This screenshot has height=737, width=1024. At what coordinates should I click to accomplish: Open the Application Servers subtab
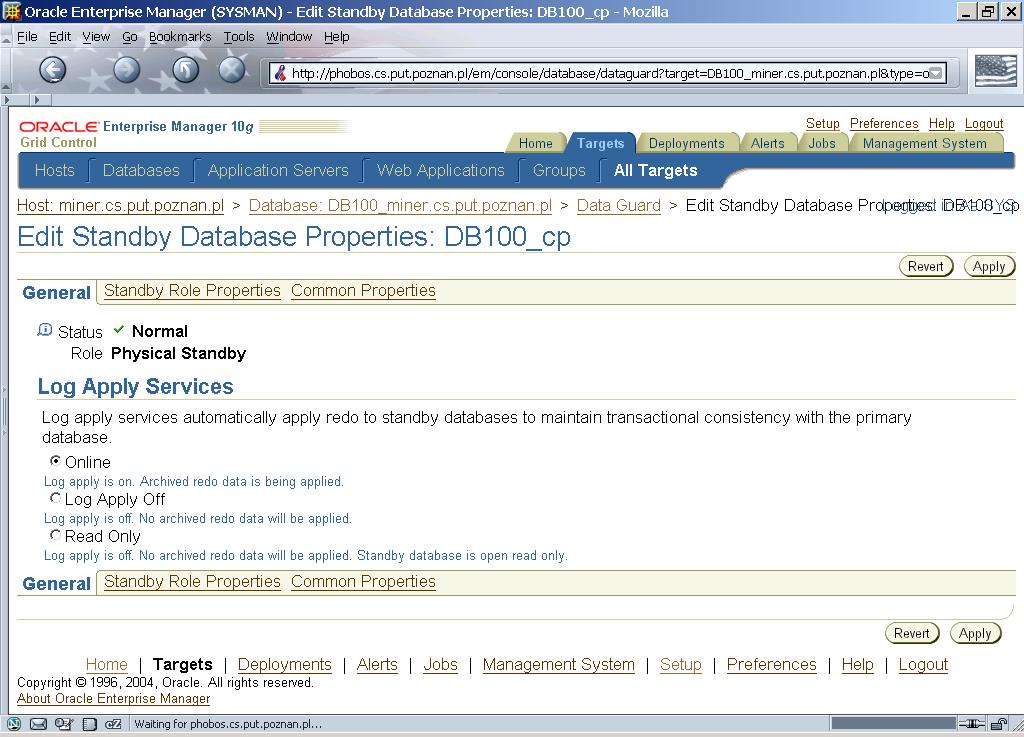coord(278,170)
